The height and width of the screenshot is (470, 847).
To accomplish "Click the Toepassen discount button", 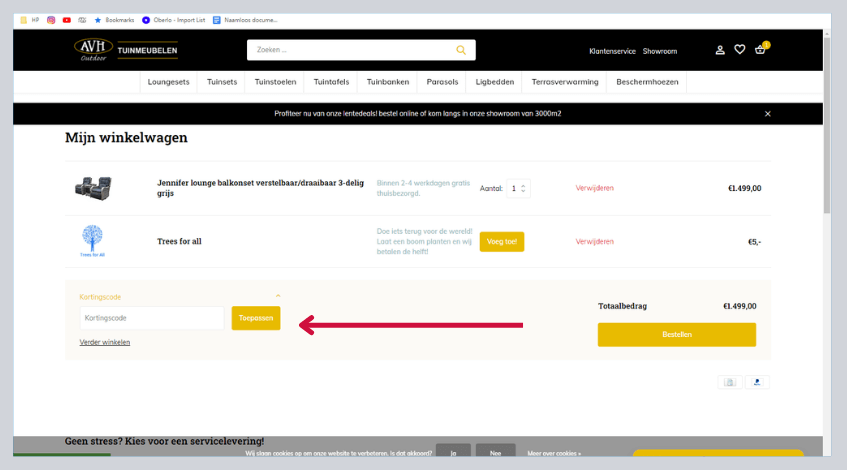I will [x=256, y=318].
